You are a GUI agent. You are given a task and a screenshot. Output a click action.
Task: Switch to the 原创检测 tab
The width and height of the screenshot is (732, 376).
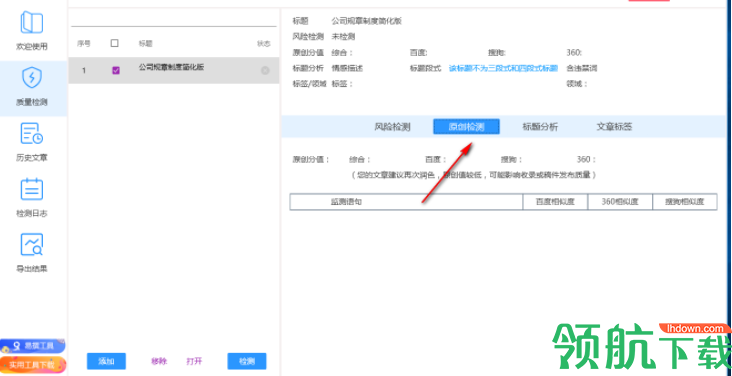pyautogui.click(x=466, y=127)
